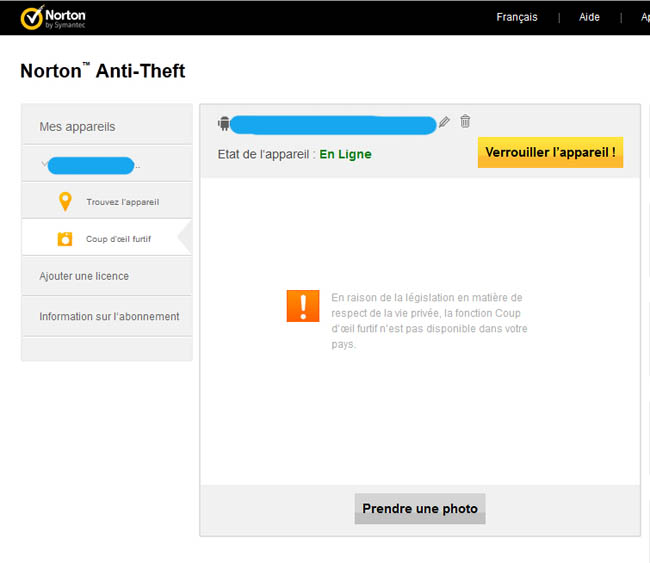Select the redacted device name in sidebar

pyautogui.click(x=91, y=166)
